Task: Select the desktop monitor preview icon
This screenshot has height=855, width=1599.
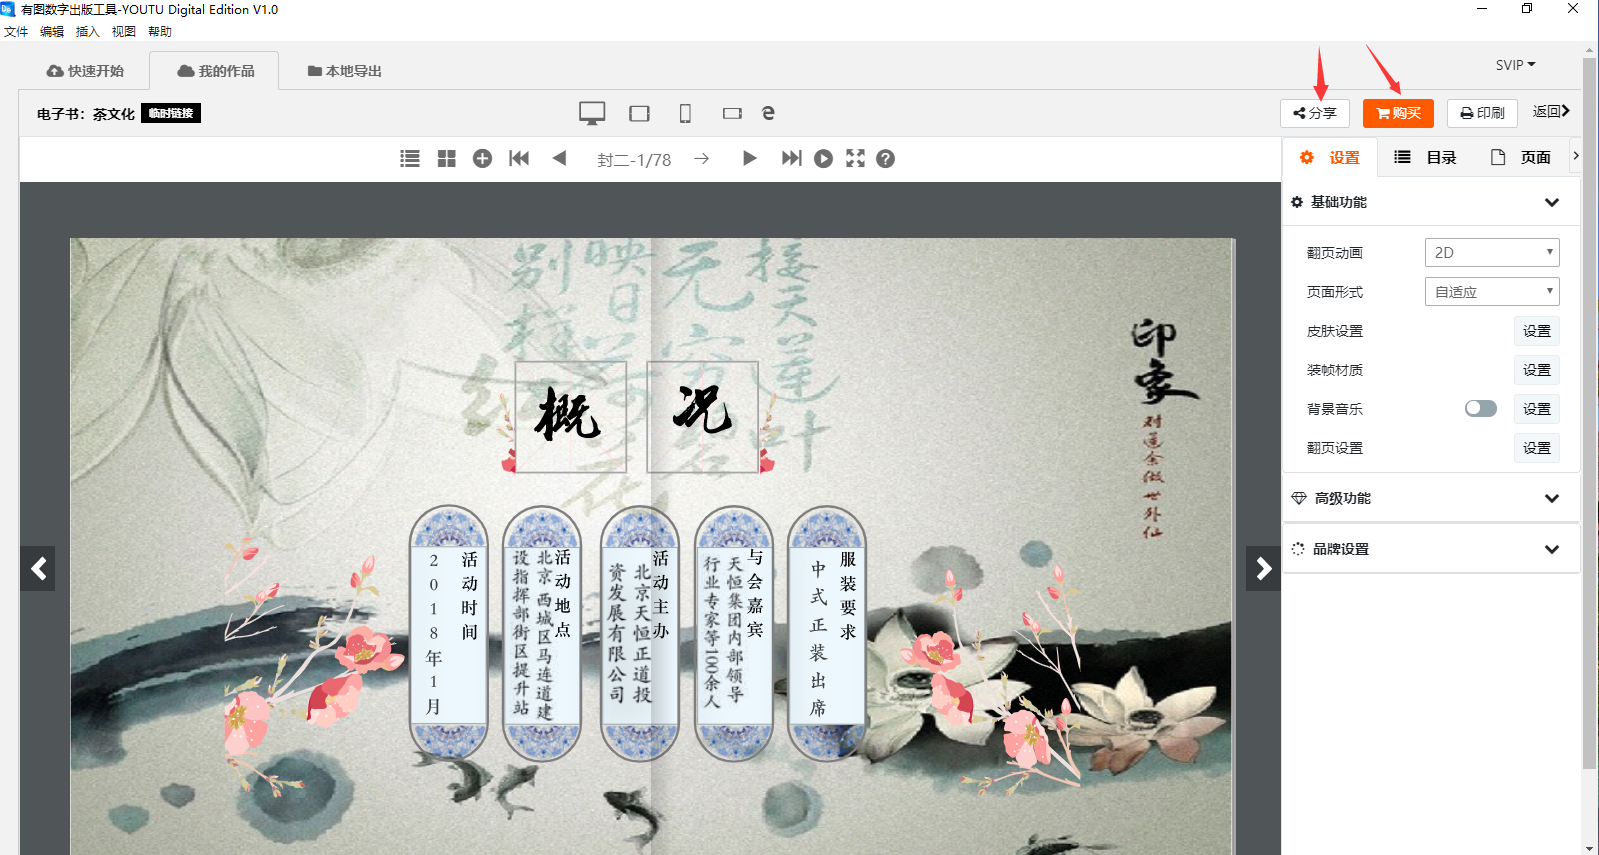Action: 592,114
